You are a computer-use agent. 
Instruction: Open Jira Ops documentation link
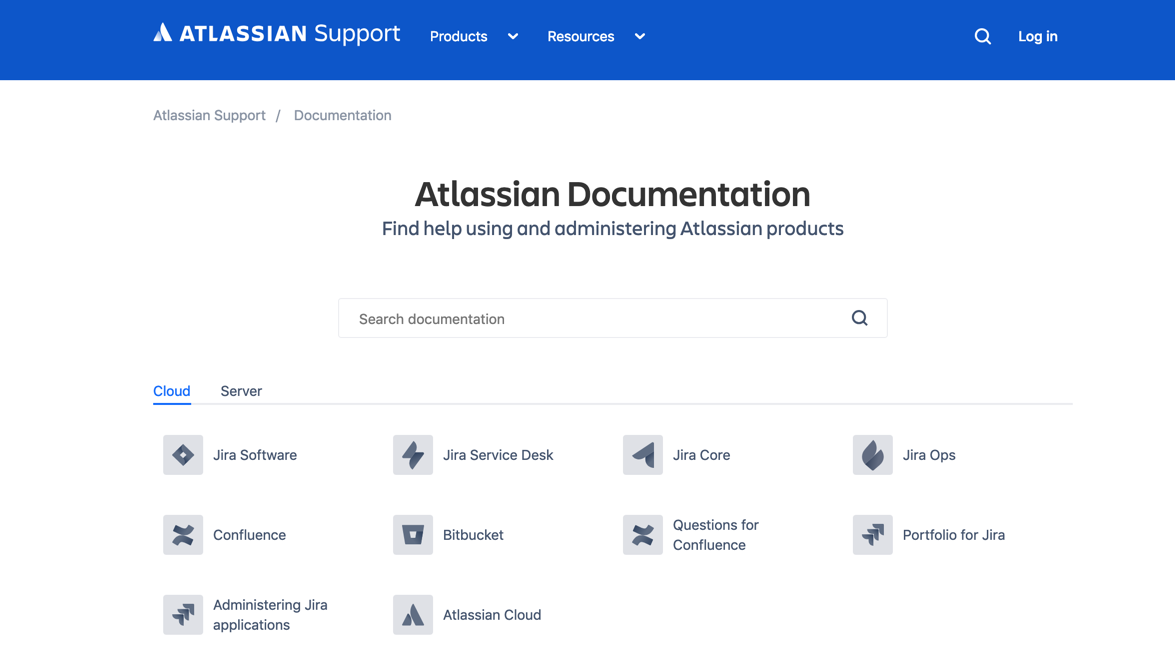point(929,455)
